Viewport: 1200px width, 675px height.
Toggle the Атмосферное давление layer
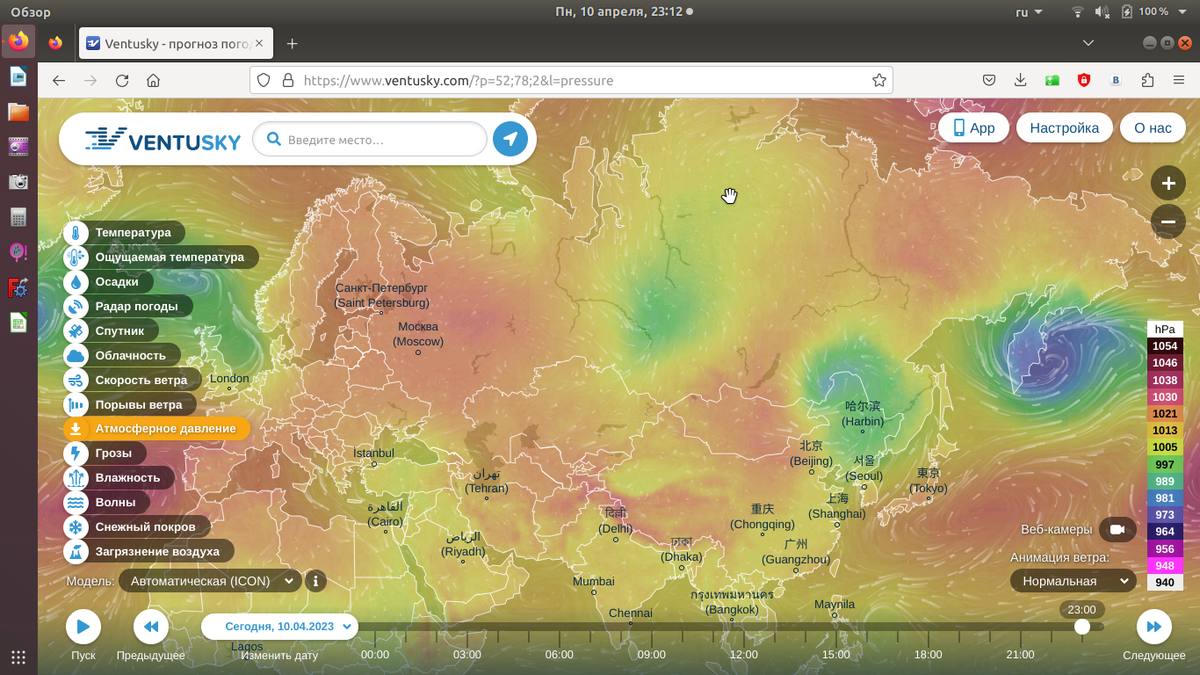coord(156,429)
